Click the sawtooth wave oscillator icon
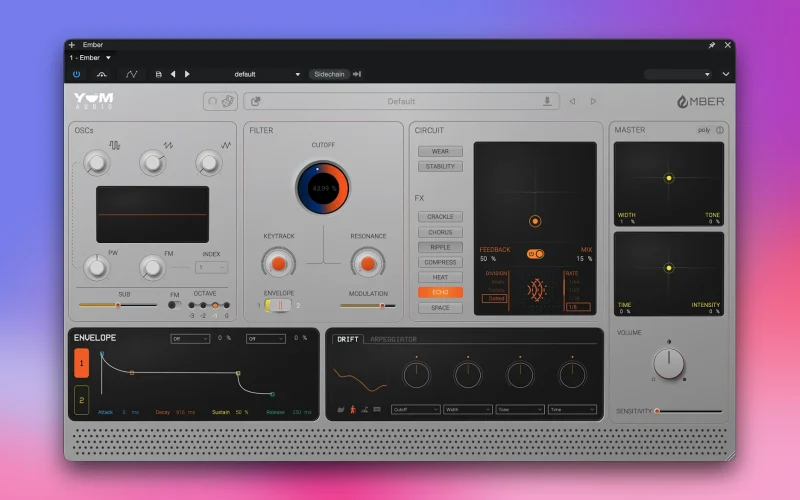Image resolution: width=800 pixels, height=500 pixels. (x=168, y=145)
